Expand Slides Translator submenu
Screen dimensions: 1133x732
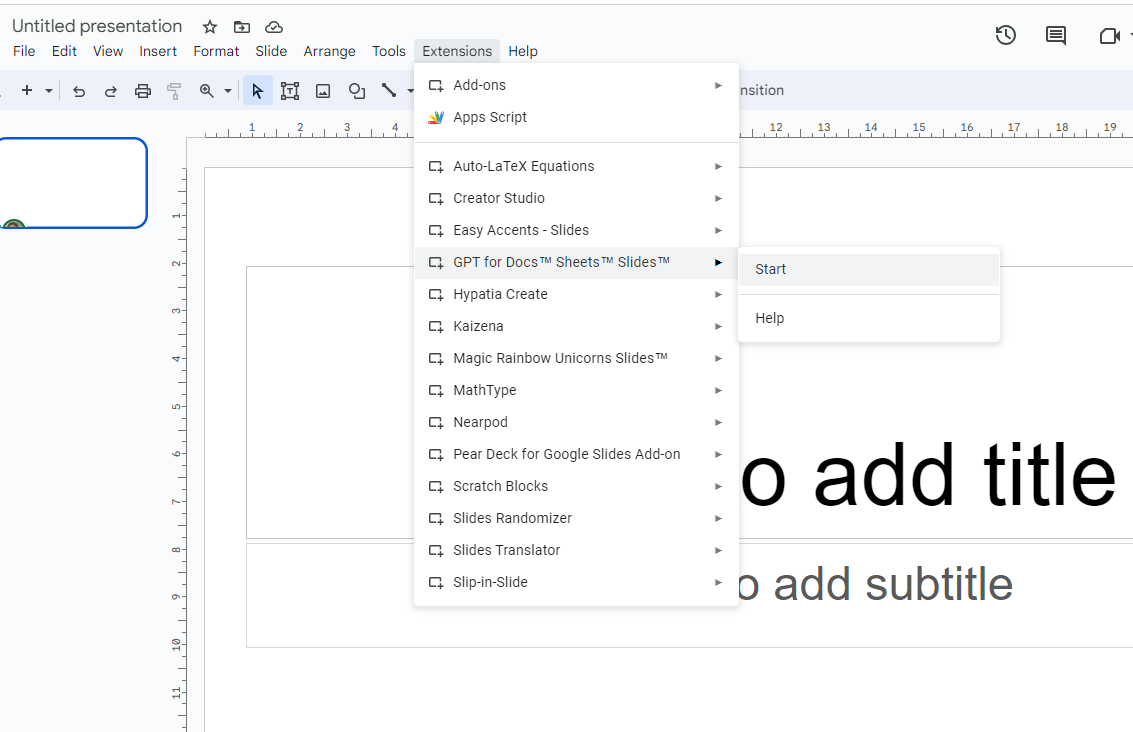click(576, 551)
